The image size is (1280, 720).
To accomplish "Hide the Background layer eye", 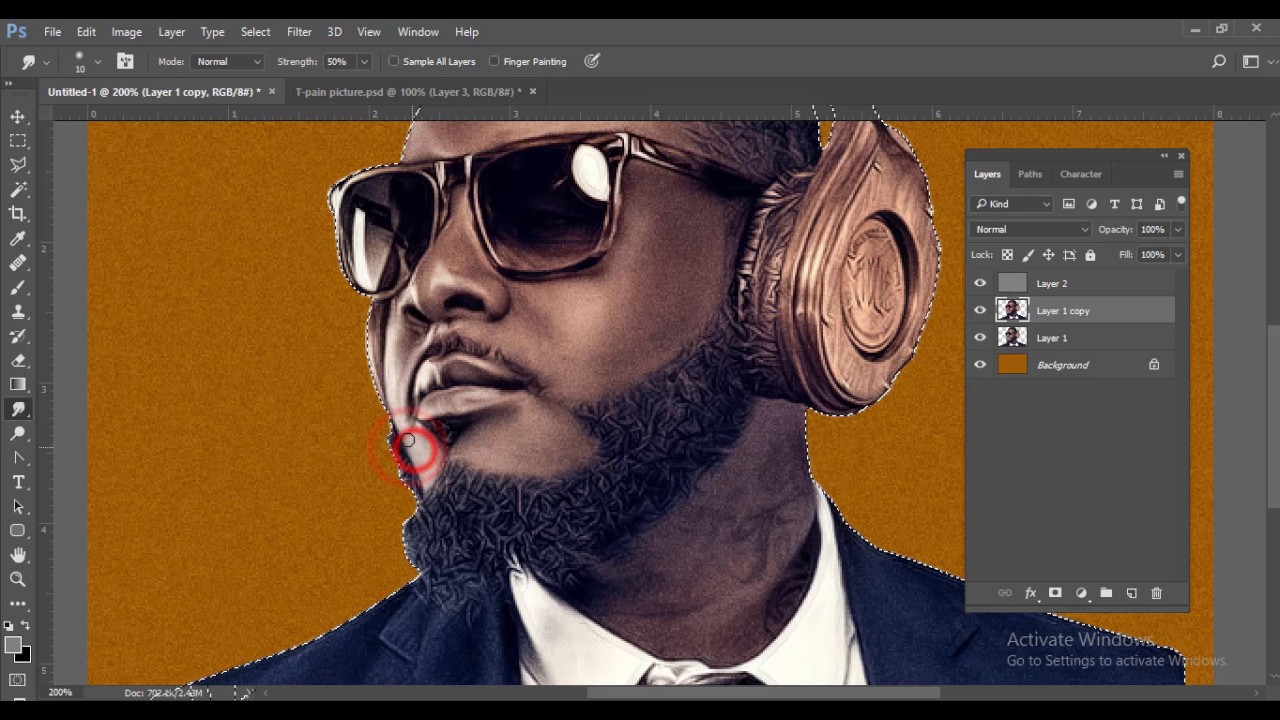I will (x=980, y=364).
